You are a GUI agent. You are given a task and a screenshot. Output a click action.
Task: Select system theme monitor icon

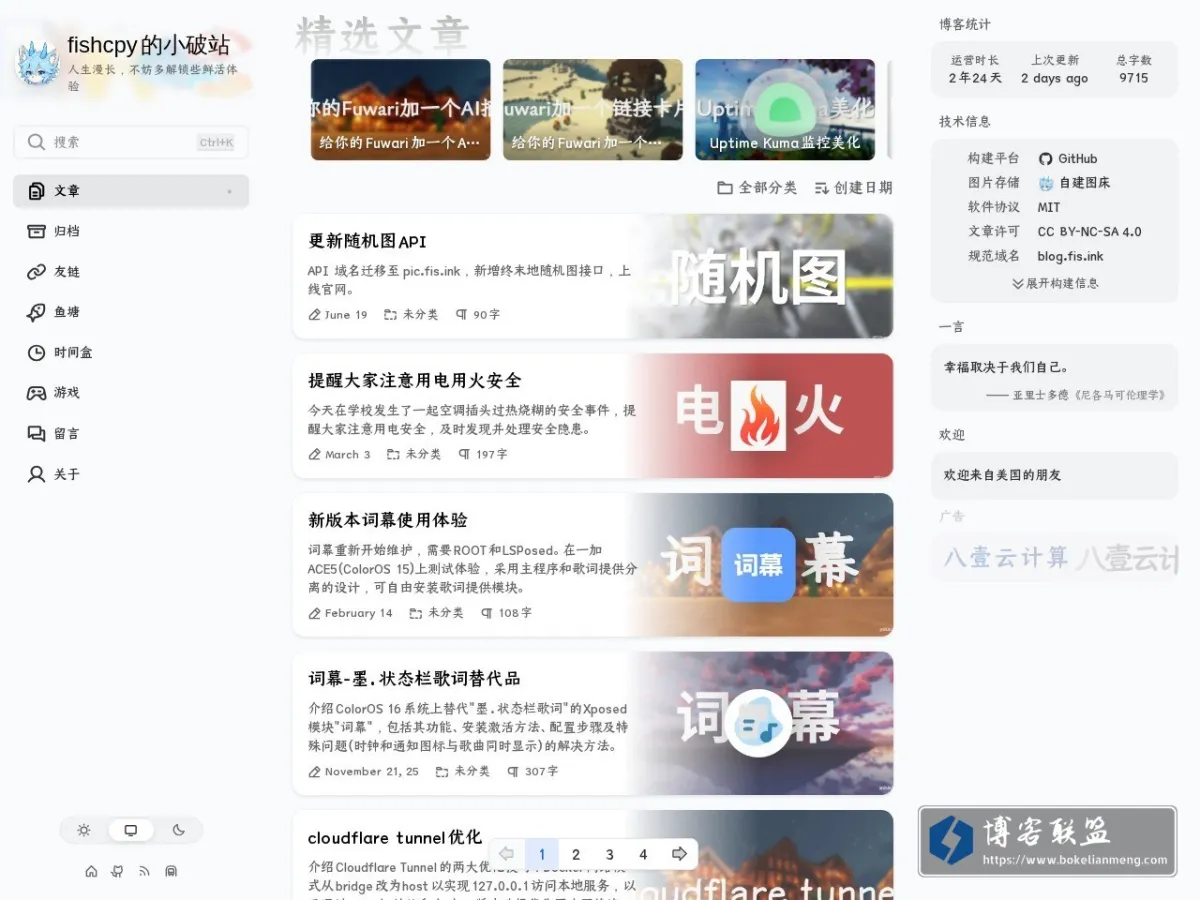click(x=131, y=830)
